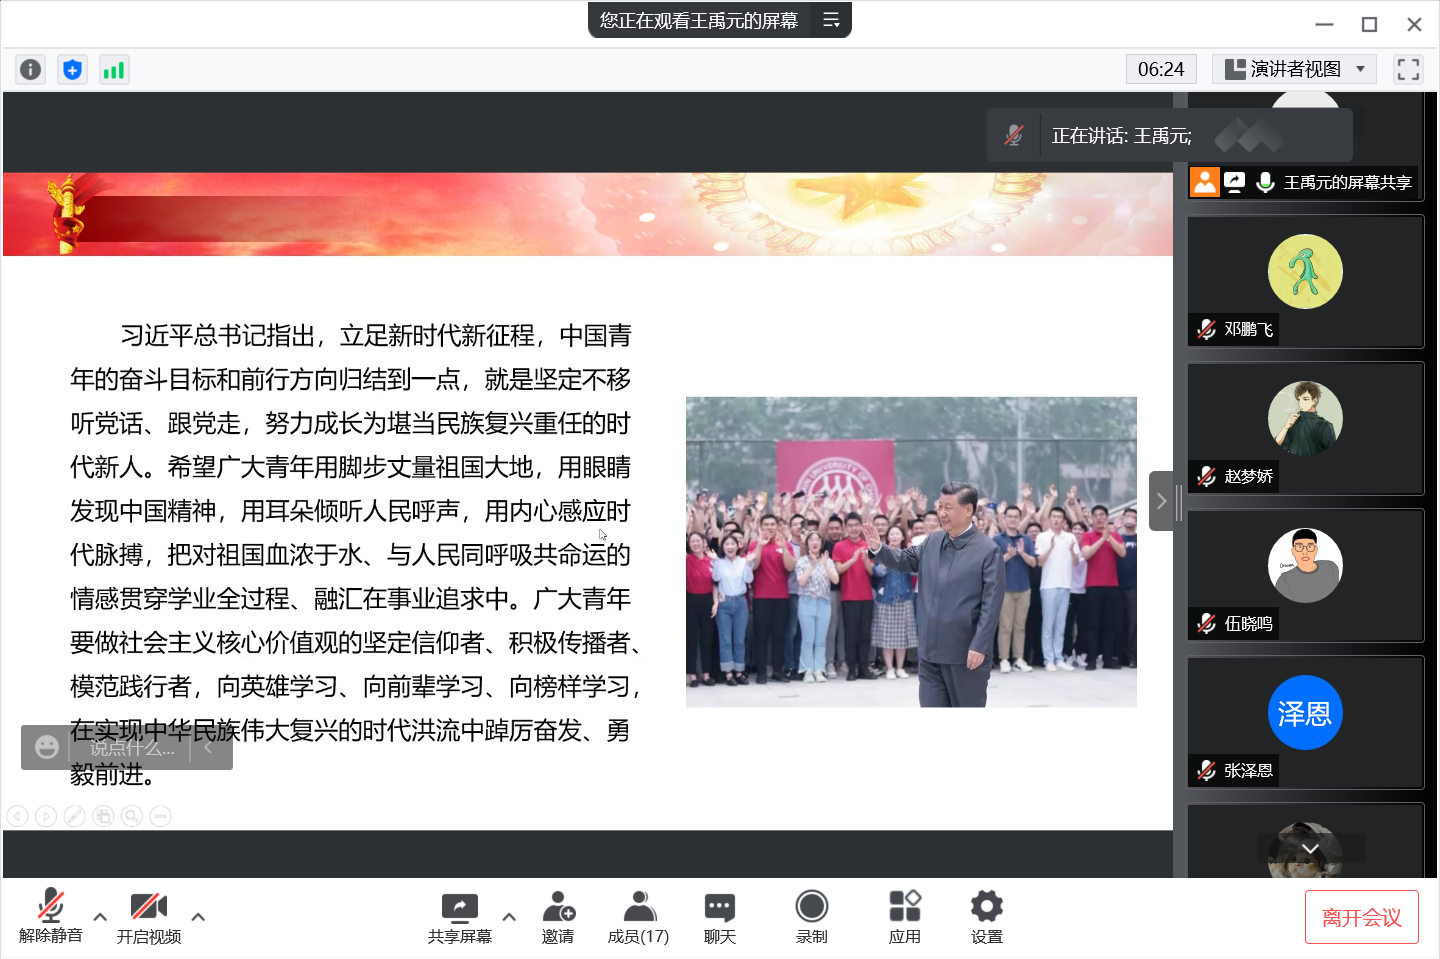This screenshot has width=1440, height=959.
Task: Click the 说点什么 chat input field
Action: coord(132,747)
